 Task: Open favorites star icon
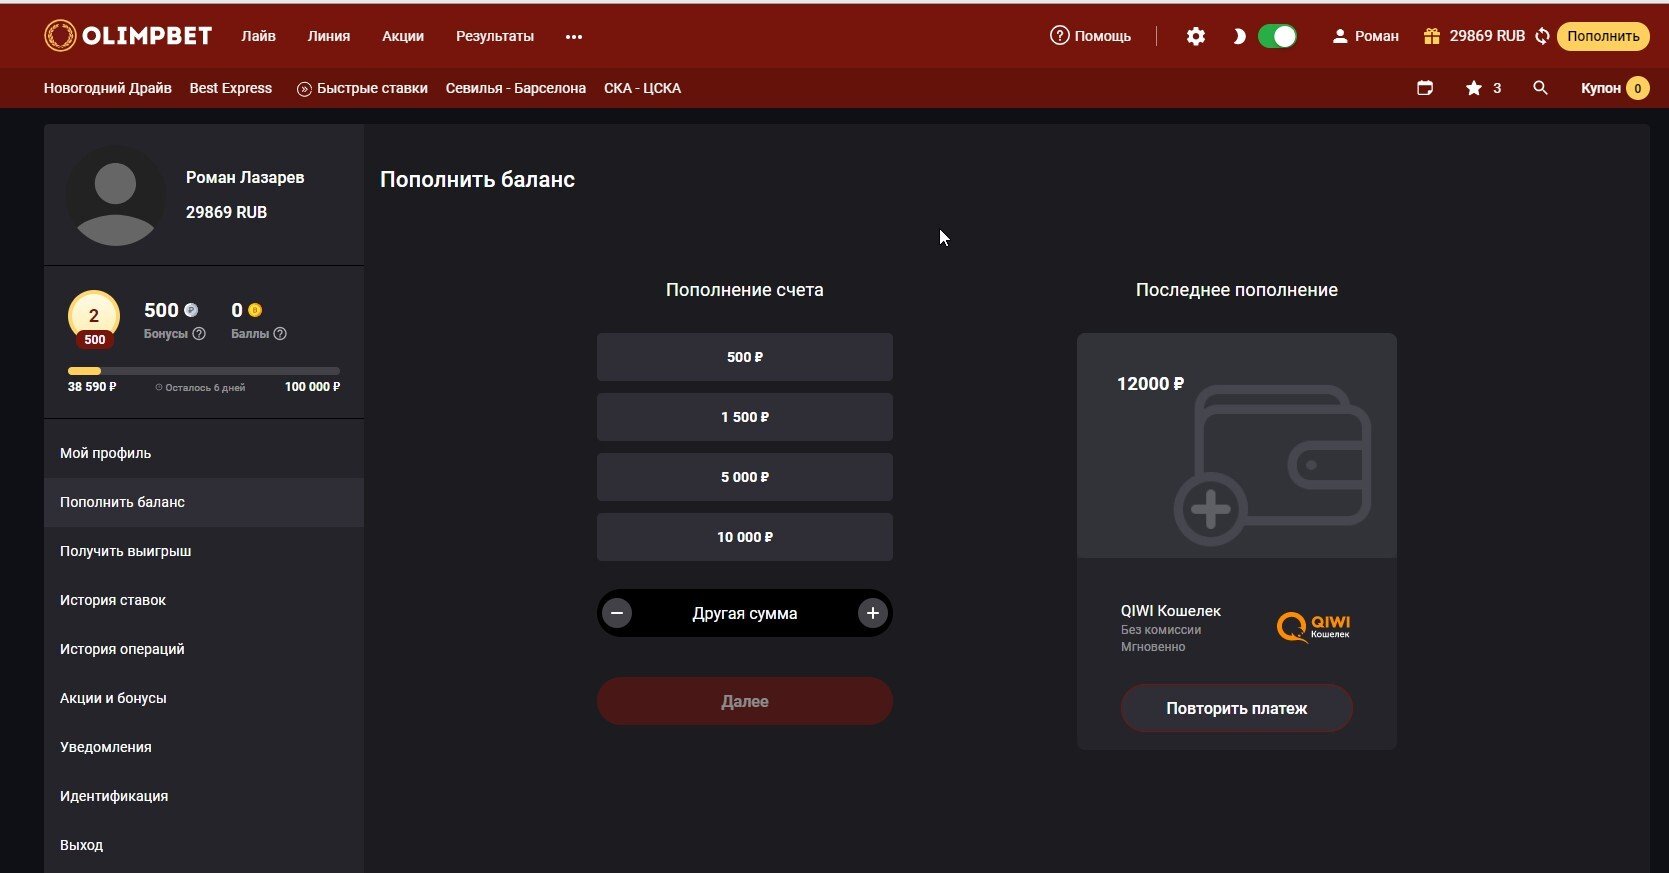pos(1473,88)
